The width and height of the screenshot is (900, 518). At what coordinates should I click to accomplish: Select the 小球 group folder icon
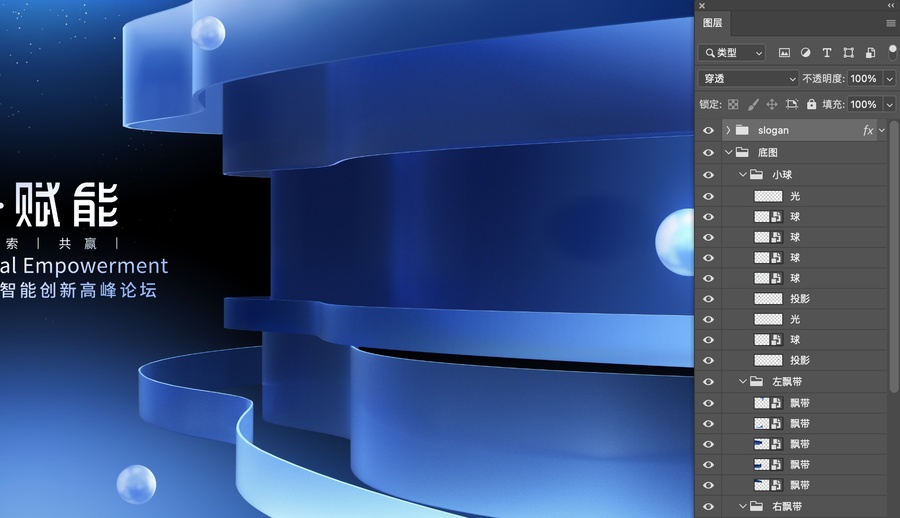pyautogui.click(x=757, y=174)
